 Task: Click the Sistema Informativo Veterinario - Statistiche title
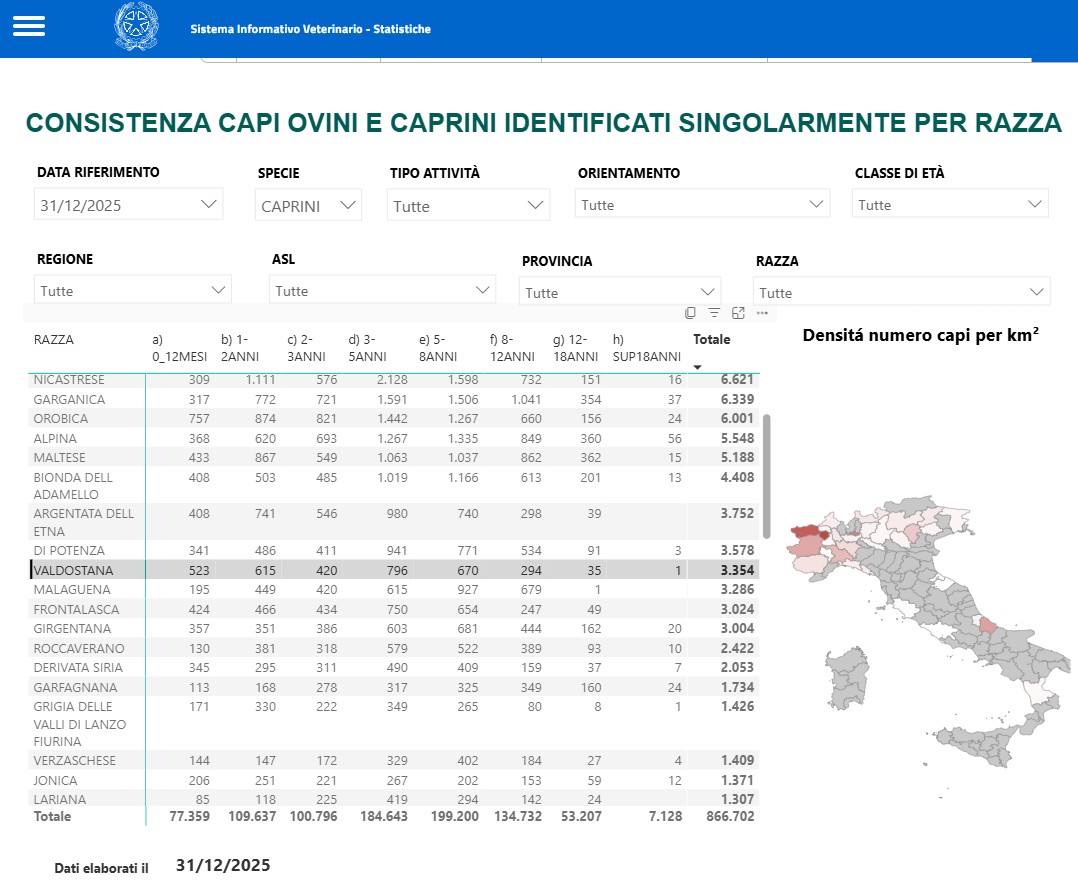(x=311, y=29)
